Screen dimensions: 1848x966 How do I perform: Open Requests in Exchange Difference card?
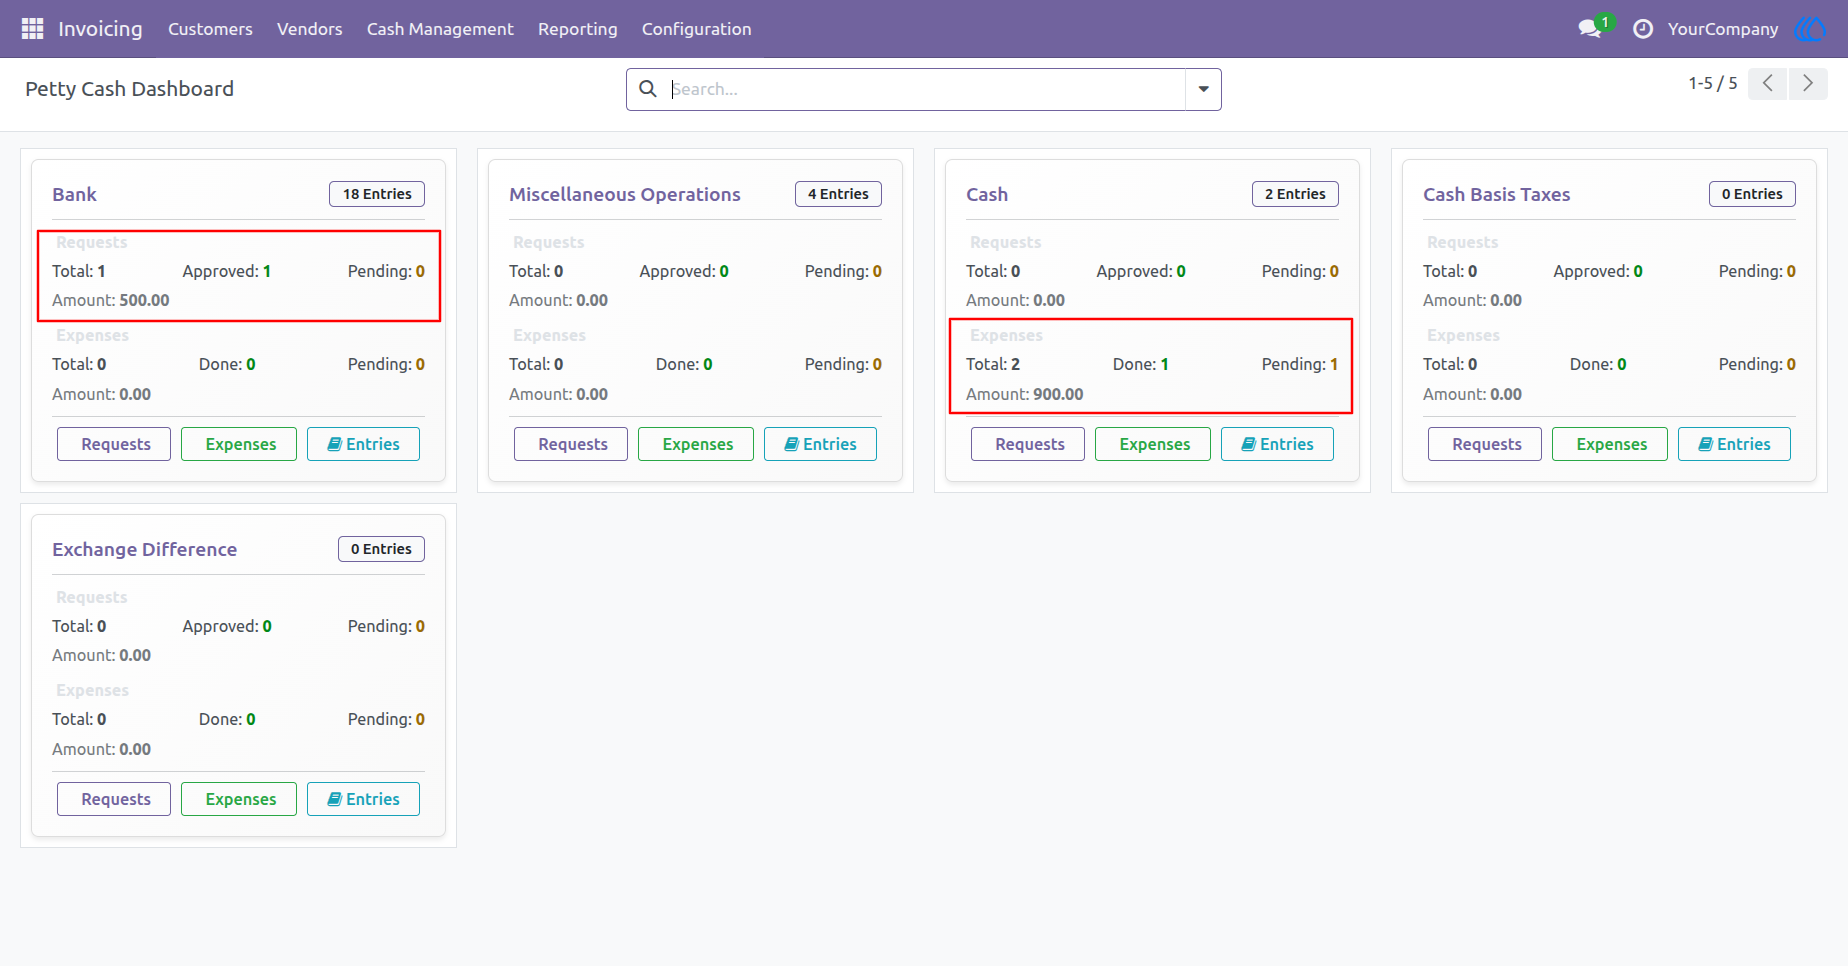(x=114, y=799)
